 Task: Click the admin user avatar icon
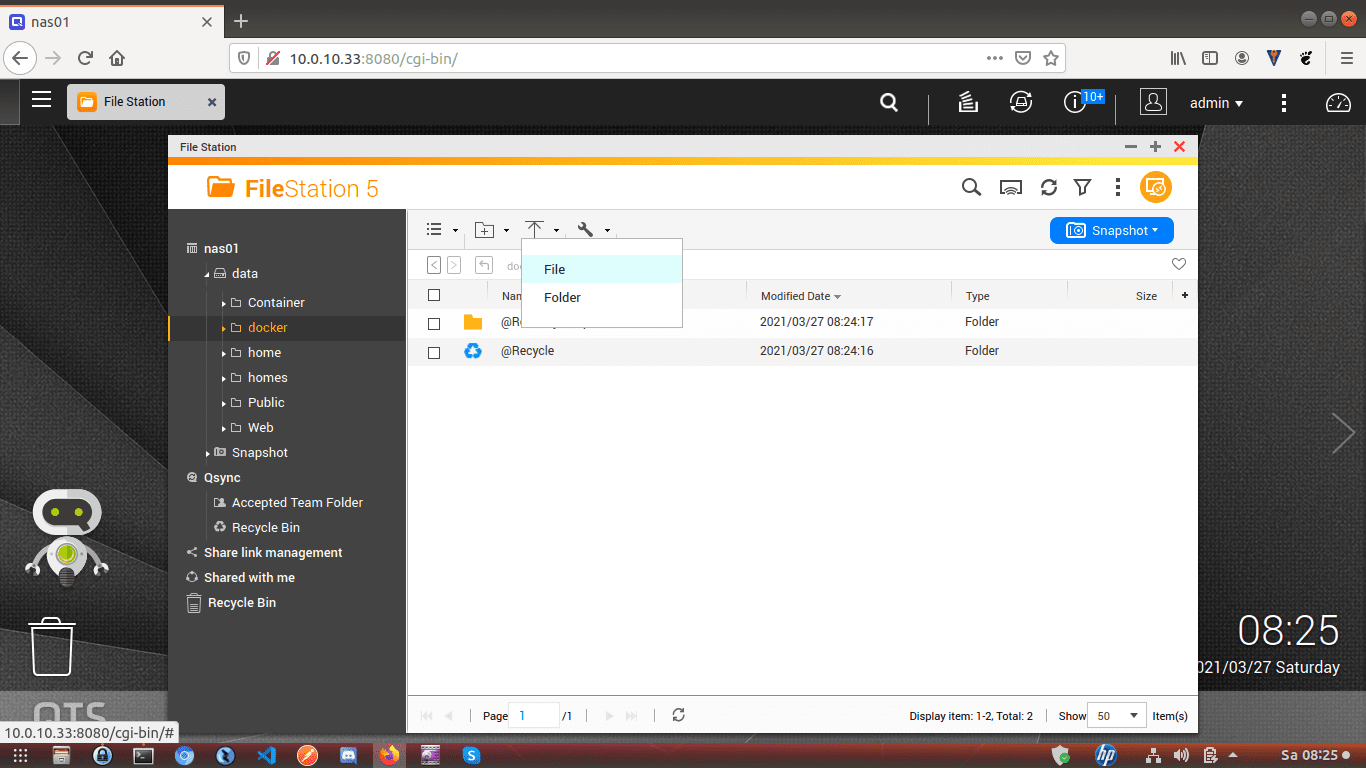pos(1153,102)
